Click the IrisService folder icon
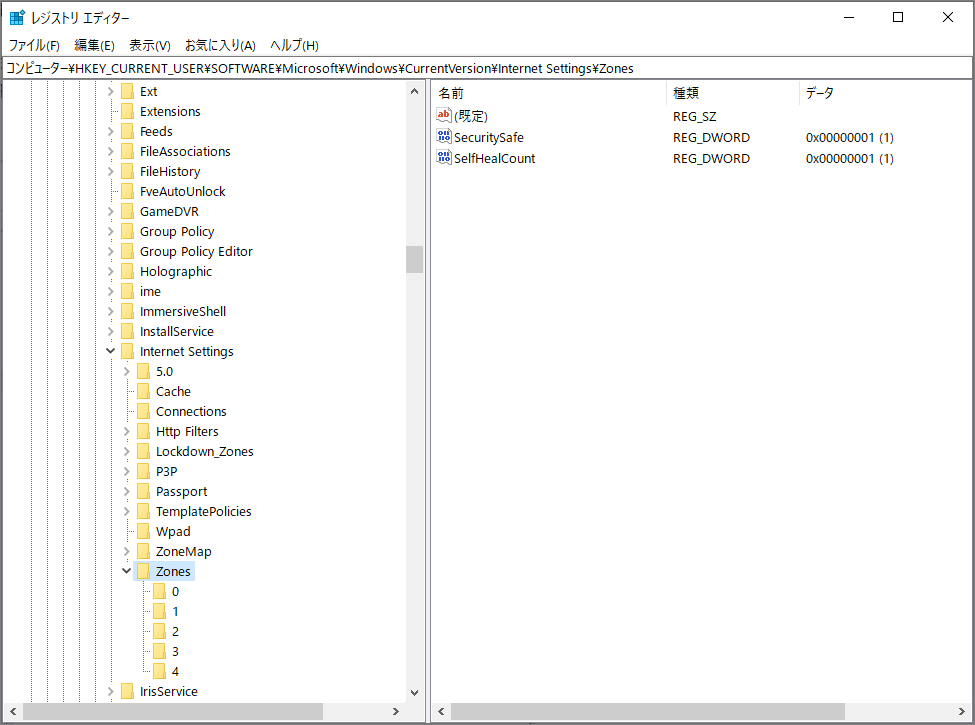Viewport: 975px width, 725px height. point(127,691)
